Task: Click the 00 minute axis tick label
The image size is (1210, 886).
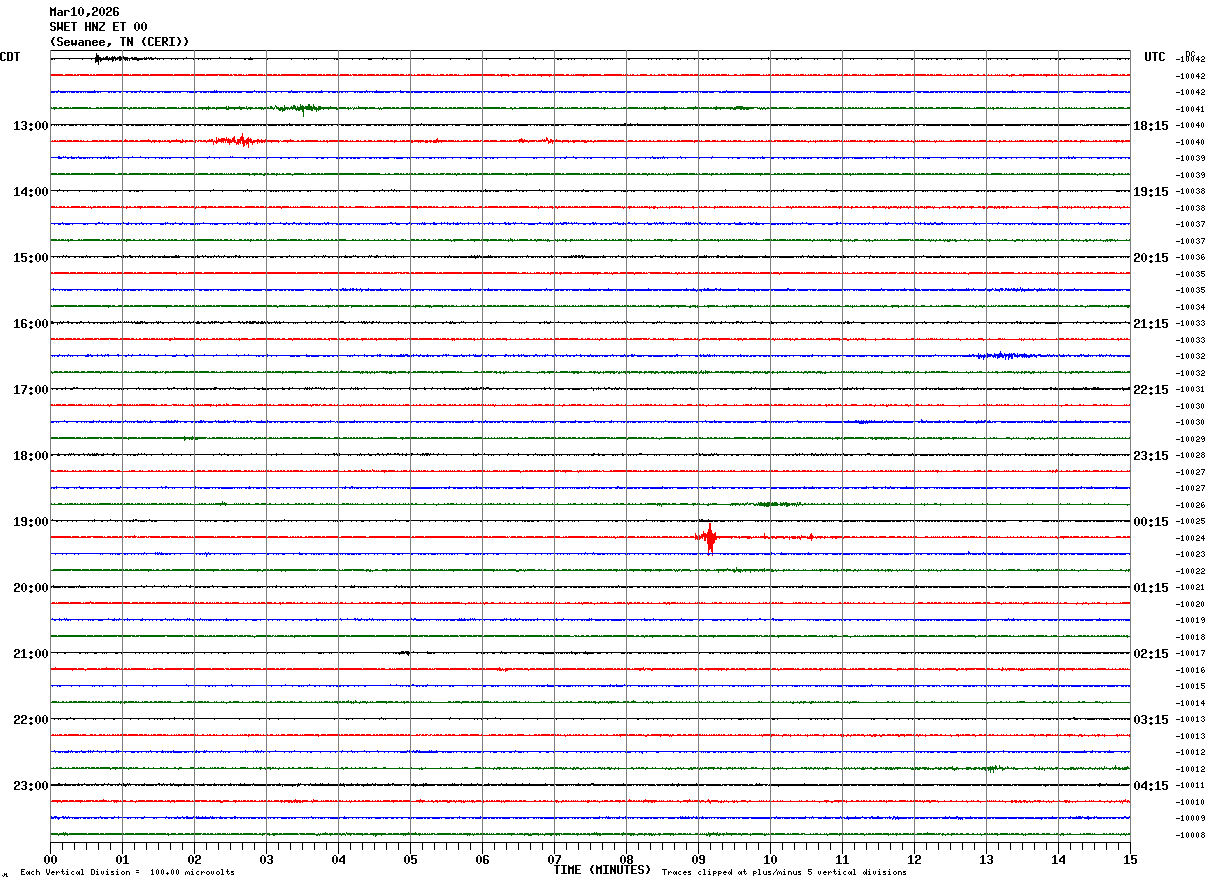Action: point(51,859)
